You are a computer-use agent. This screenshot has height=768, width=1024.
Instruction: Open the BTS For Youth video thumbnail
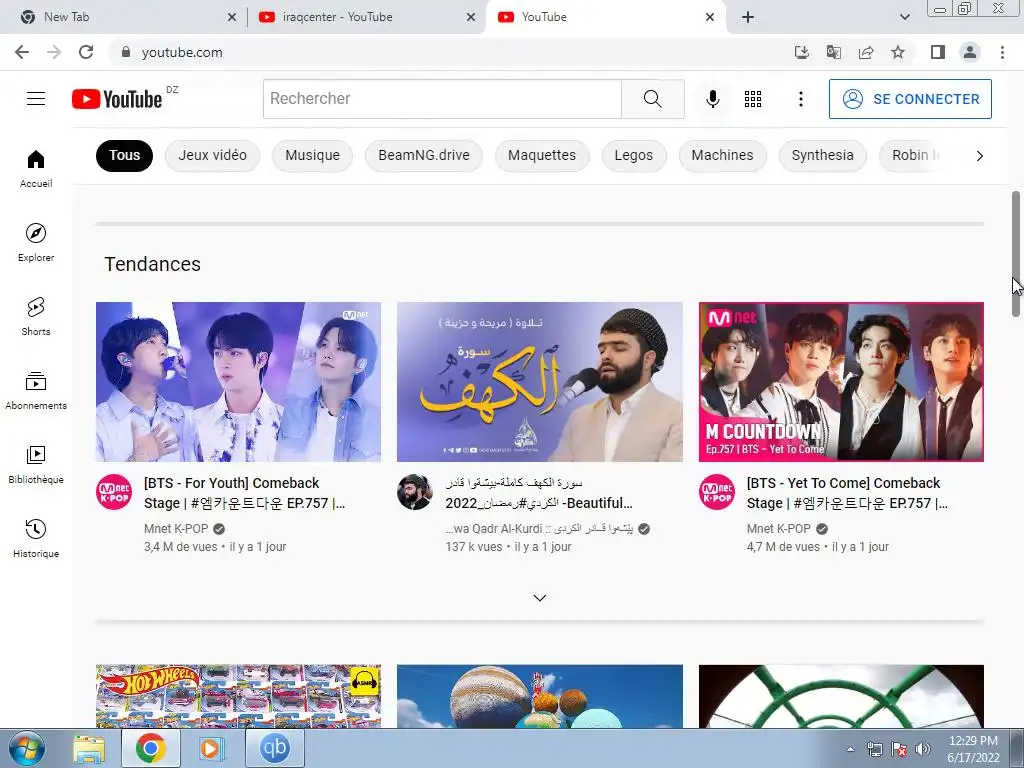tap(238, 381)
